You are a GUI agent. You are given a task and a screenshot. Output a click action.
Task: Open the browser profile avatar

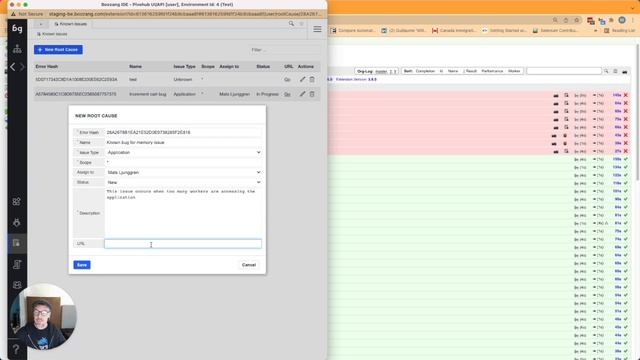coord(622,20)
